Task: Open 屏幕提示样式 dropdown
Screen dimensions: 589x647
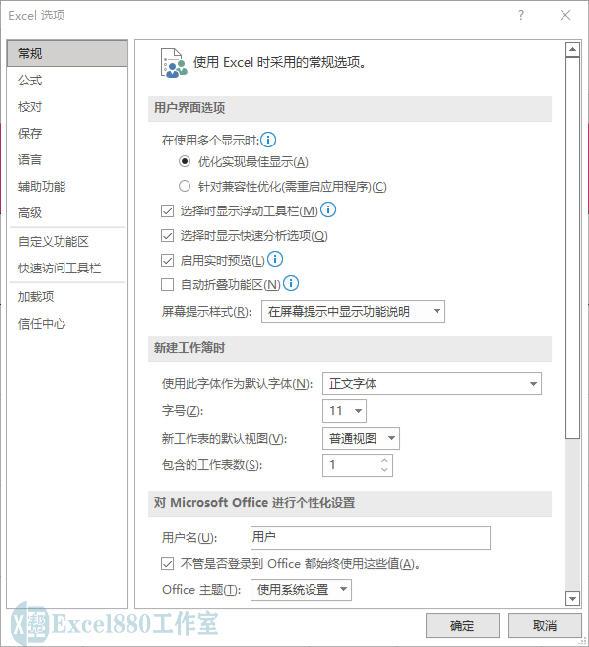Action: point(353,312)
